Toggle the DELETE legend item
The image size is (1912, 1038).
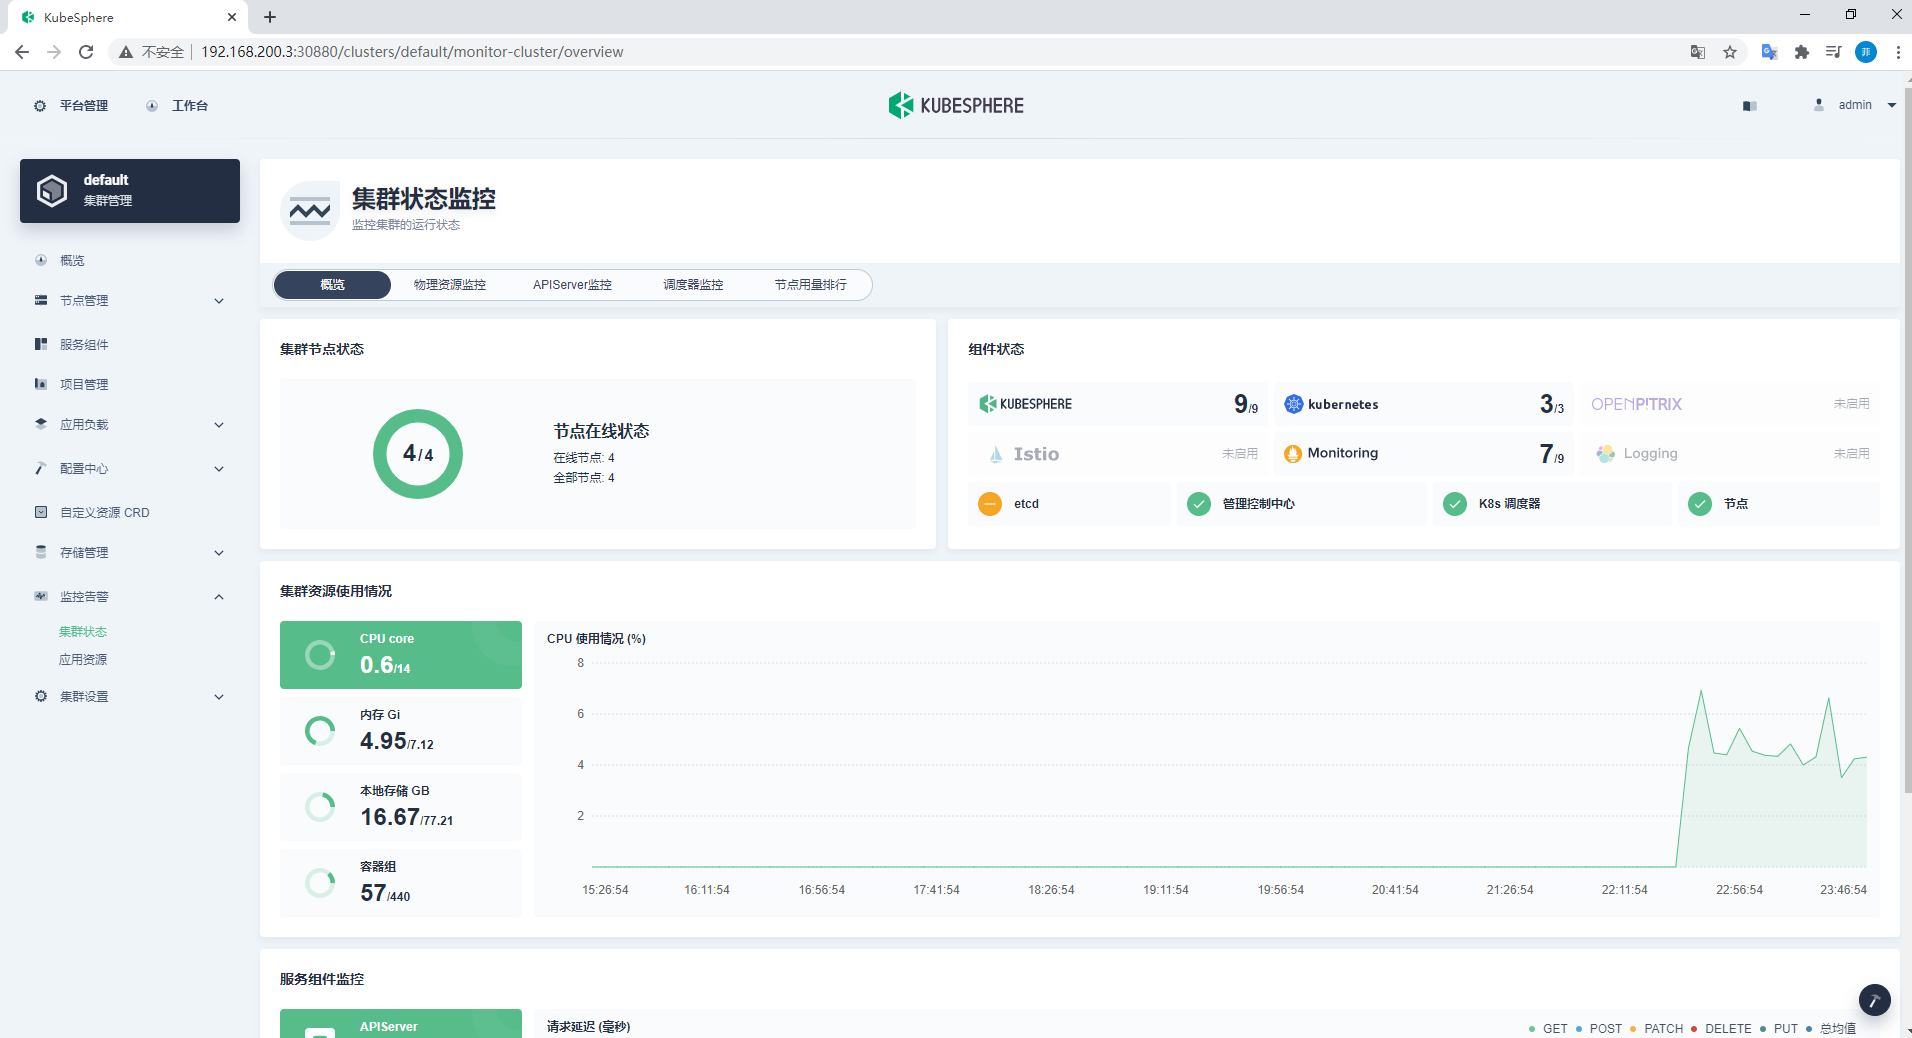pos(1721,1029)
